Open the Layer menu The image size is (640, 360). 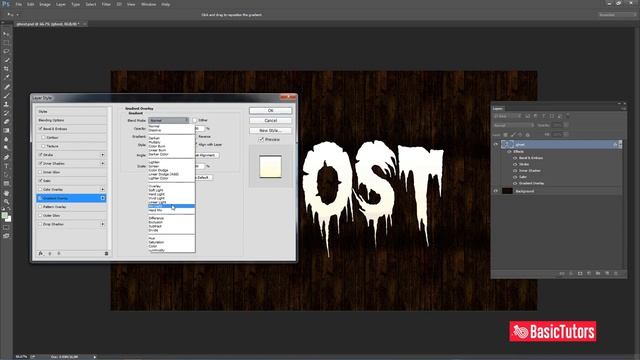click(x=61, y=4)
